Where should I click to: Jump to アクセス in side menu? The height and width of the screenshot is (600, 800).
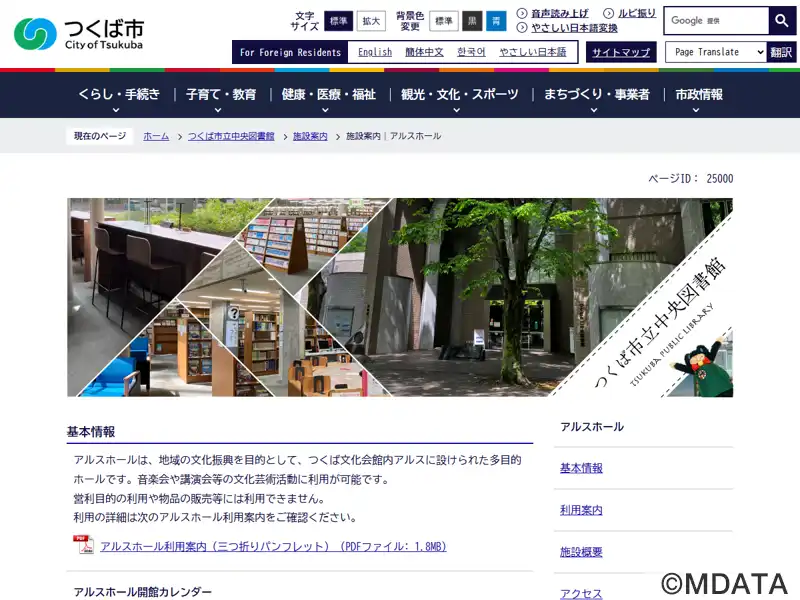click(581, 594)
